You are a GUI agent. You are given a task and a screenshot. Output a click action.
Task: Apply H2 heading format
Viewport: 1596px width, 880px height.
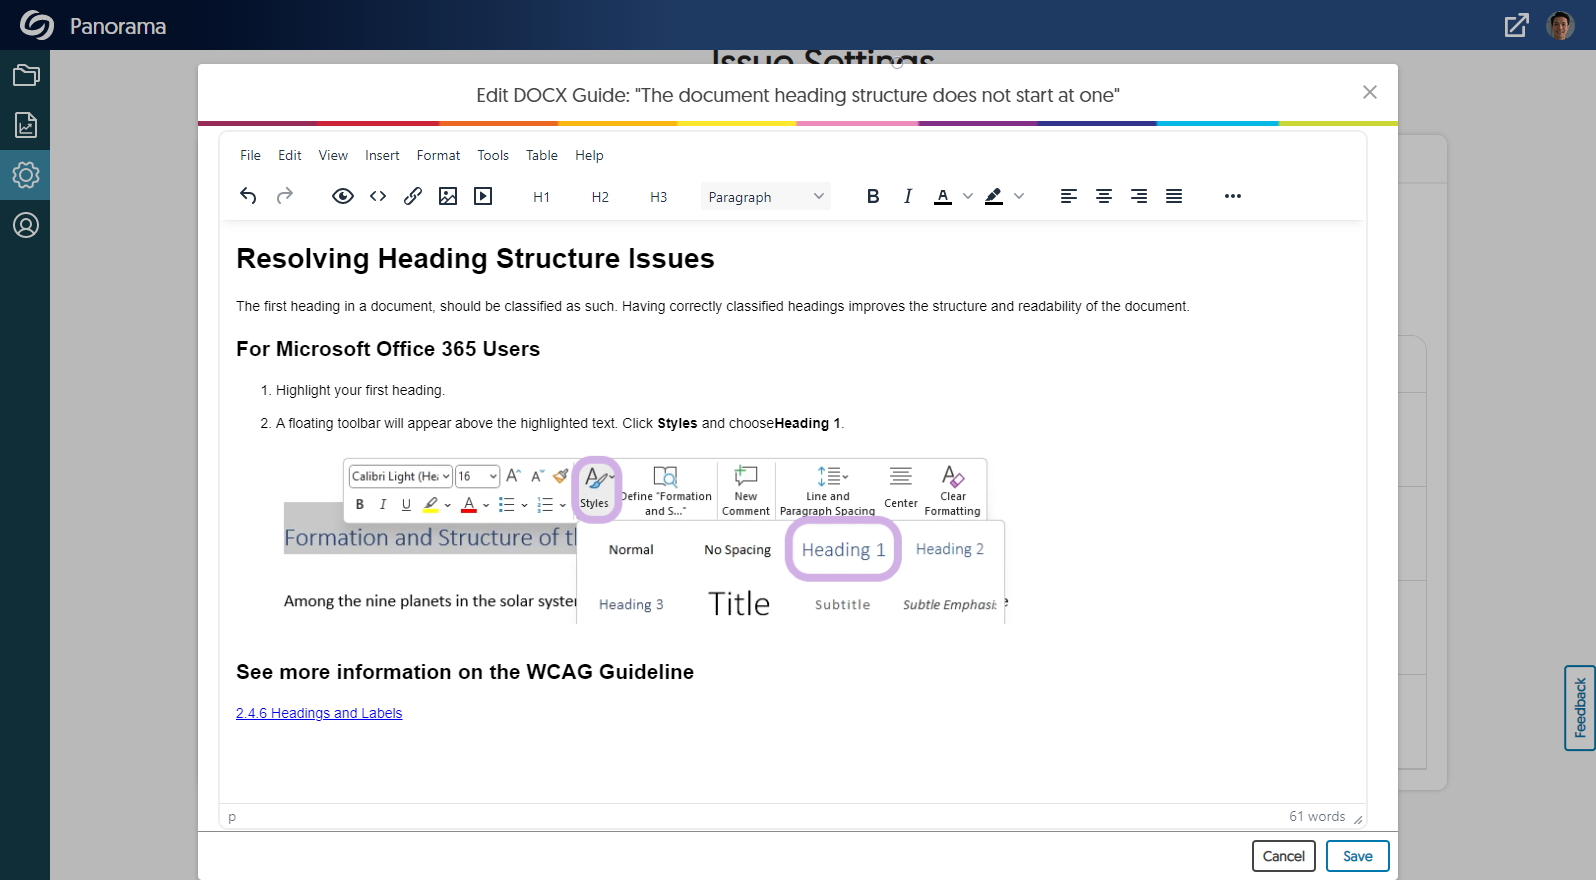(x=600, y=197)
